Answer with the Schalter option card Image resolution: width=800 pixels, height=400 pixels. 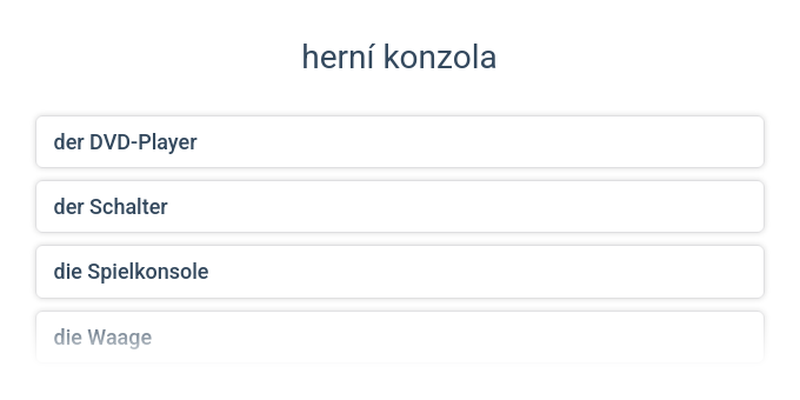point(400,207)
